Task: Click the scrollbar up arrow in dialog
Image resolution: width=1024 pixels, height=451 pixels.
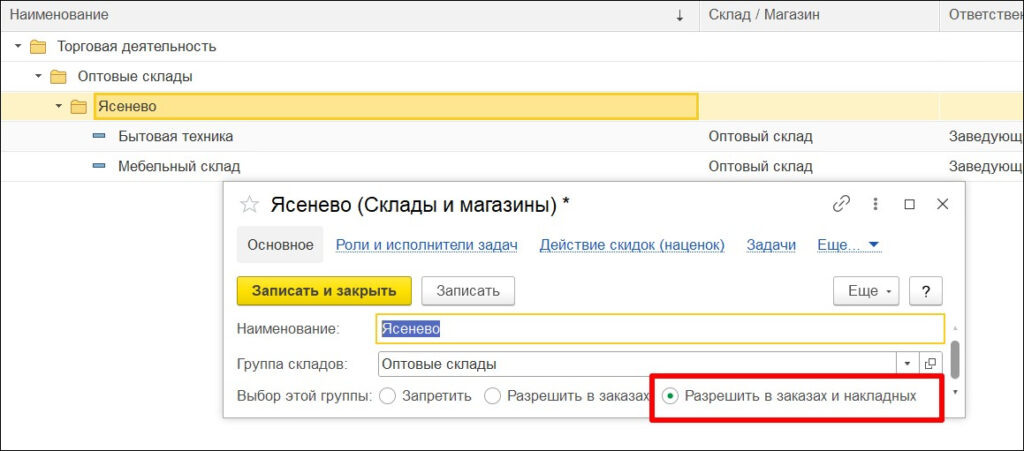Action: (955, 328)
